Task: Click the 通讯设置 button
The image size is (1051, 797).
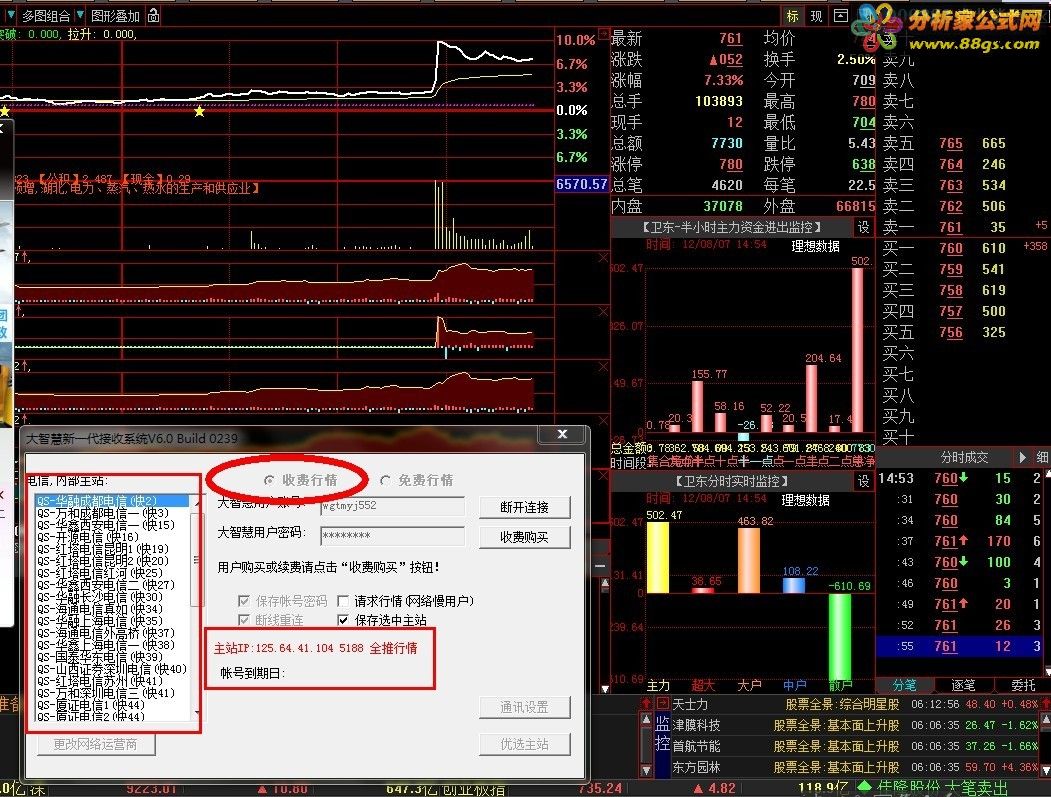Action: [x=525, y=707]
